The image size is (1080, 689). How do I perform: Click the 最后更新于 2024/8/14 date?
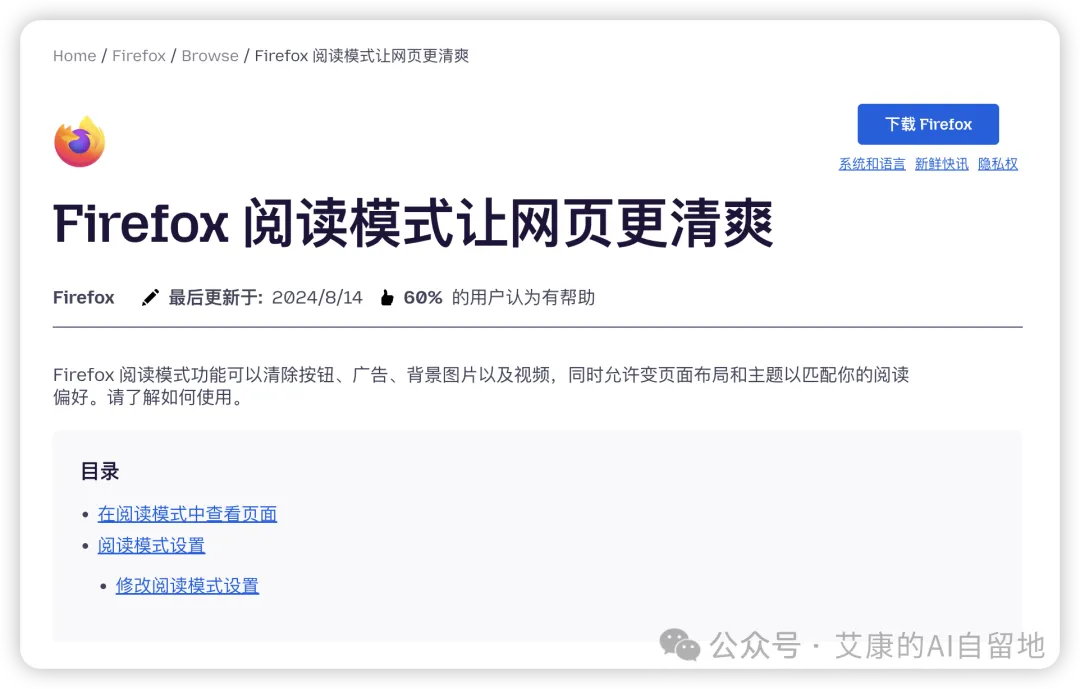(265, 298)
